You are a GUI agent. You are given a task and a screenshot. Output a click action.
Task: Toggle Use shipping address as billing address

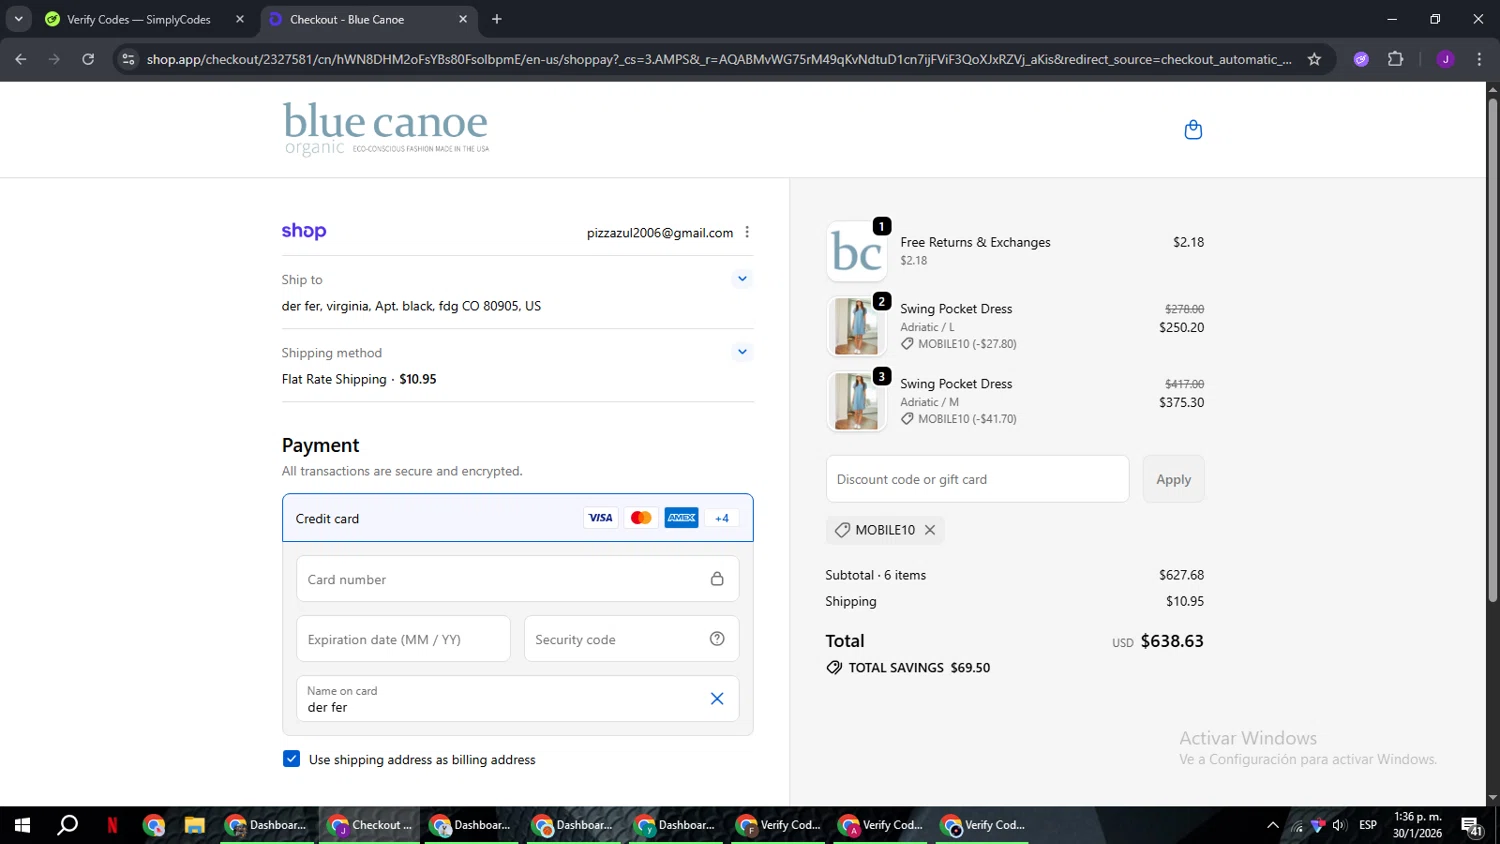tap(291, 759)
